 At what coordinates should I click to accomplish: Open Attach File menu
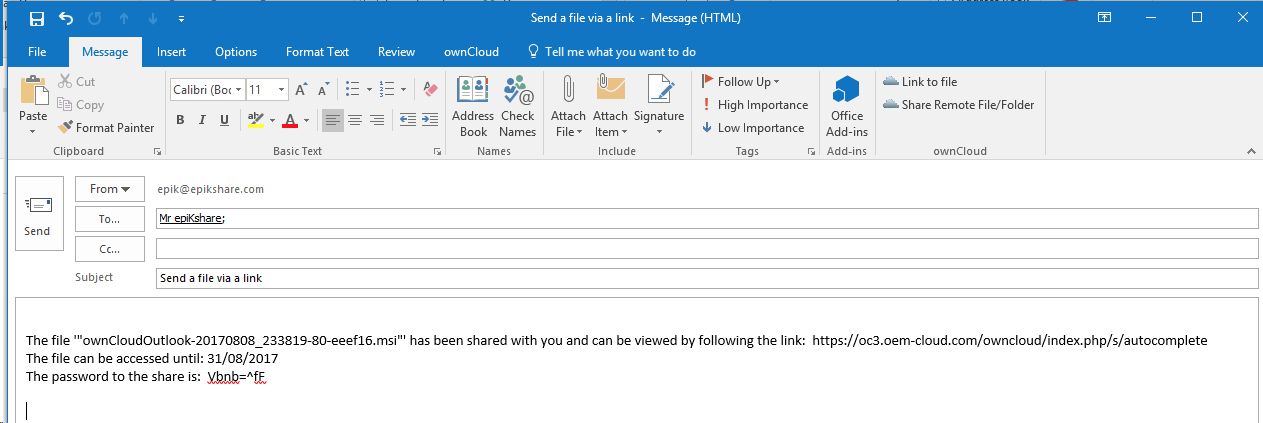click(568, 106)
